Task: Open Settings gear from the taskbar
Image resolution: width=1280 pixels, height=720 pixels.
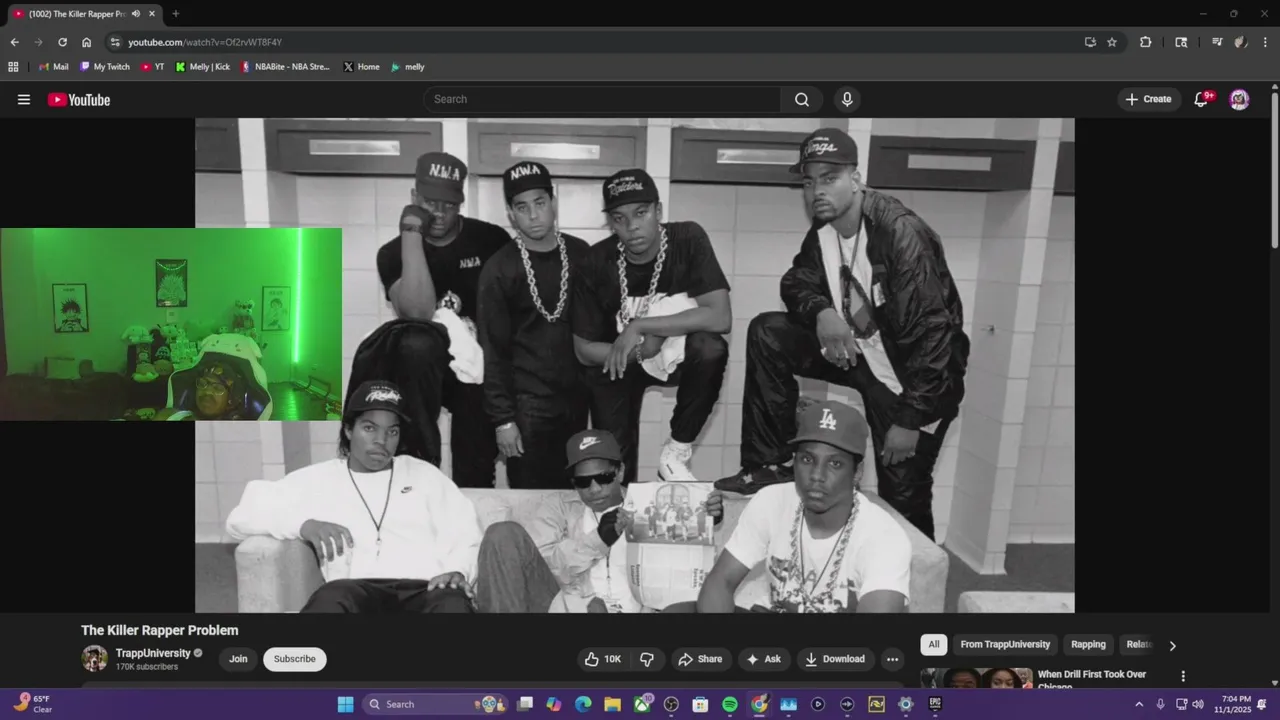Action: click(906, 704)
